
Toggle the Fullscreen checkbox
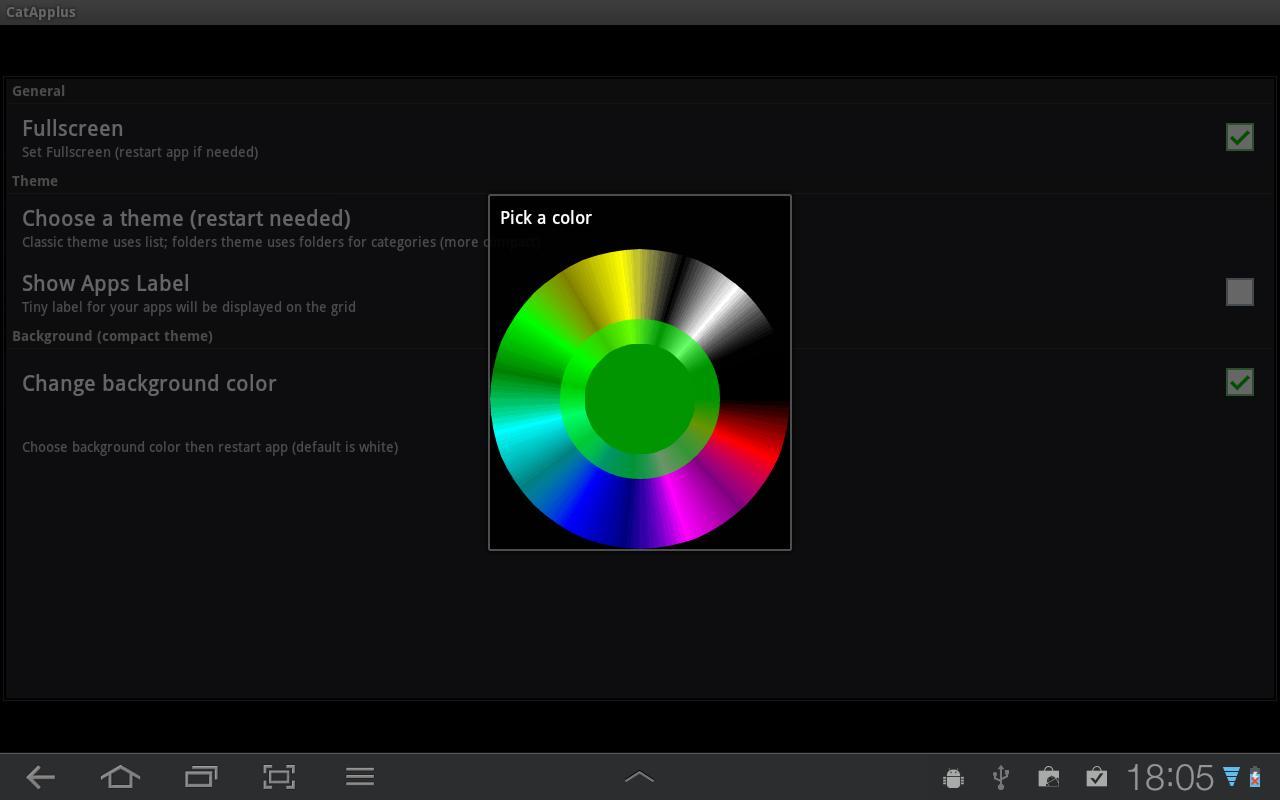tap(1239, 137)
